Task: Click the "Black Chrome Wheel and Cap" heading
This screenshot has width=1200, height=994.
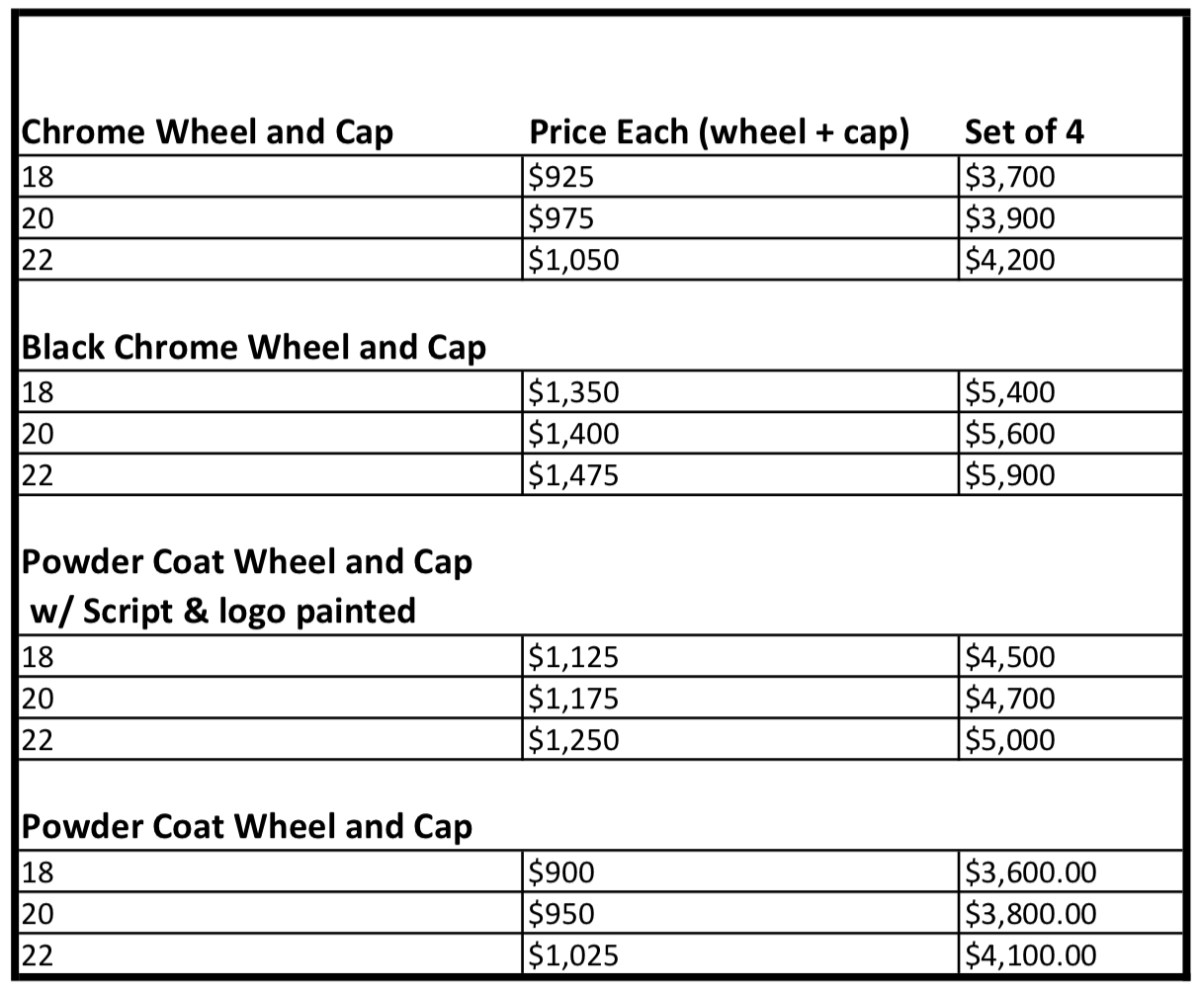Action: tap(253, 347)
